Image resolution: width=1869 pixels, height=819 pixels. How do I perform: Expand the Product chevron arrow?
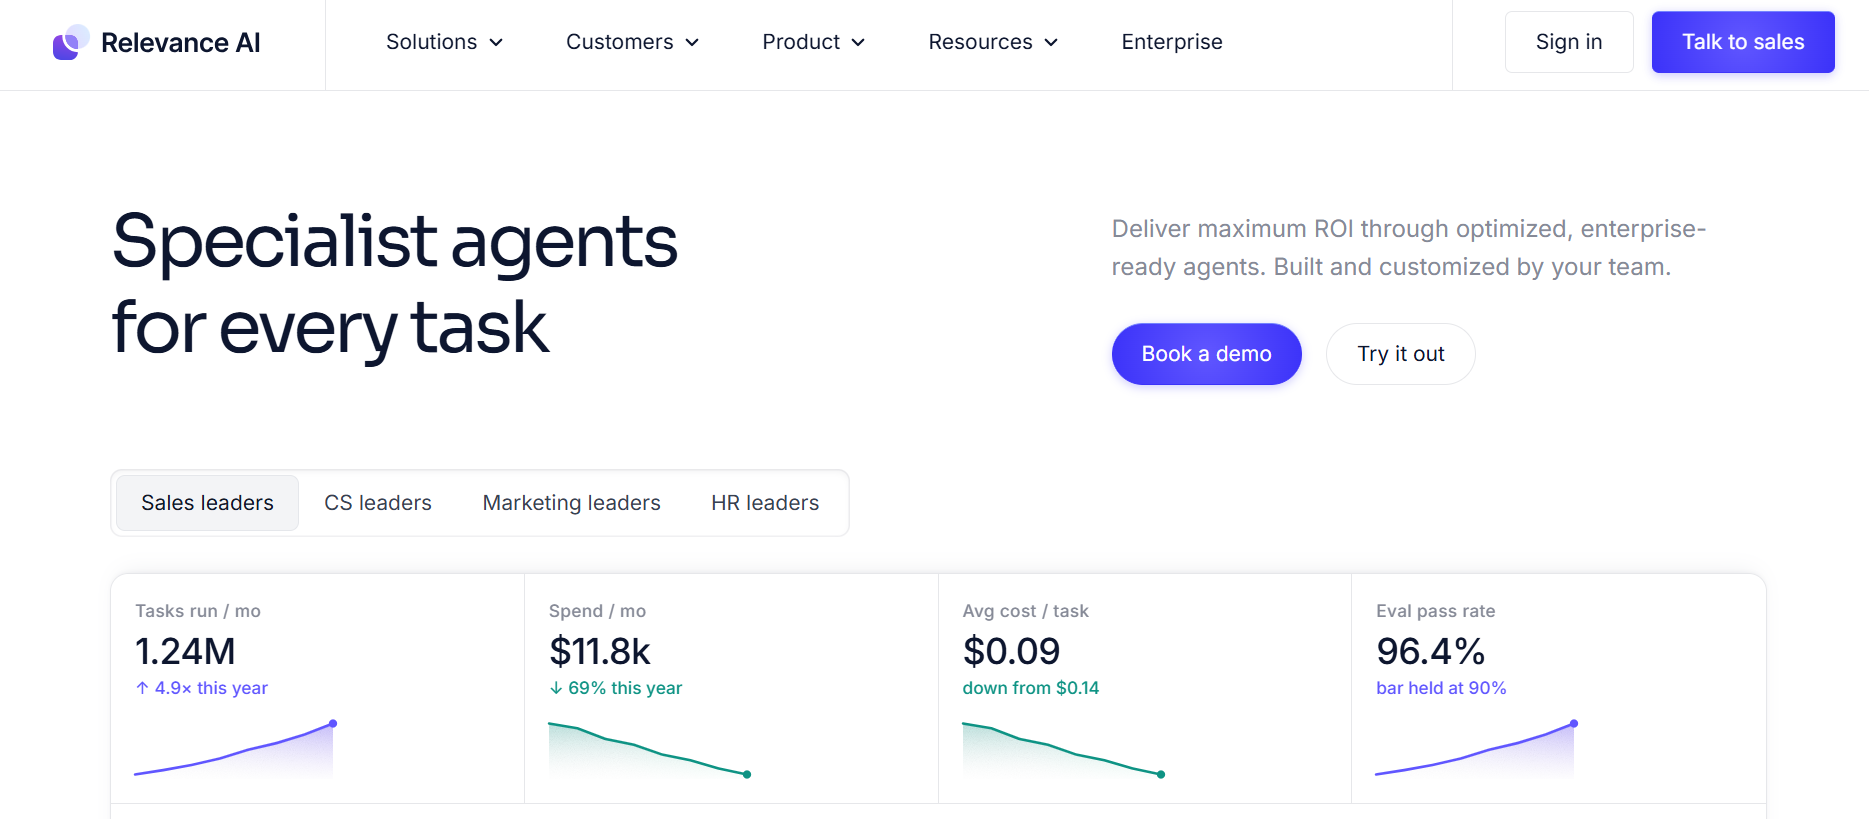click(x=858, y=43)
